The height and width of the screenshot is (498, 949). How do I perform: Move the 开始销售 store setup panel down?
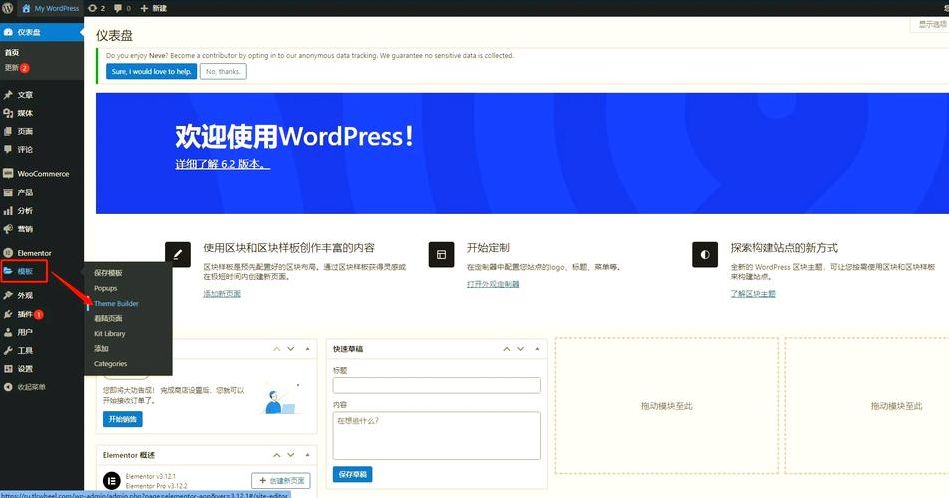(x=291, y=349)
